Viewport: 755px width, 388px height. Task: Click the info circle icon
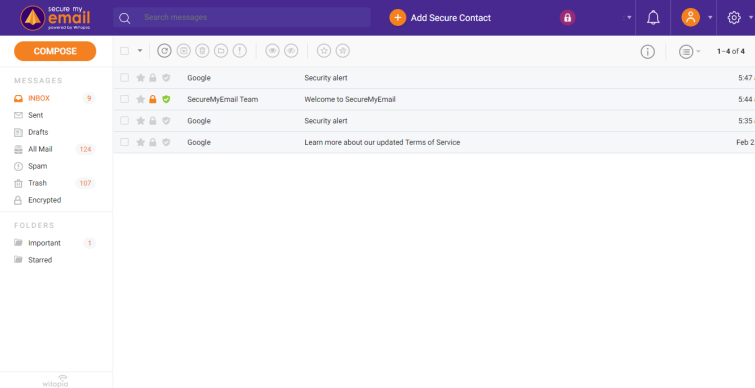(648, 51)
